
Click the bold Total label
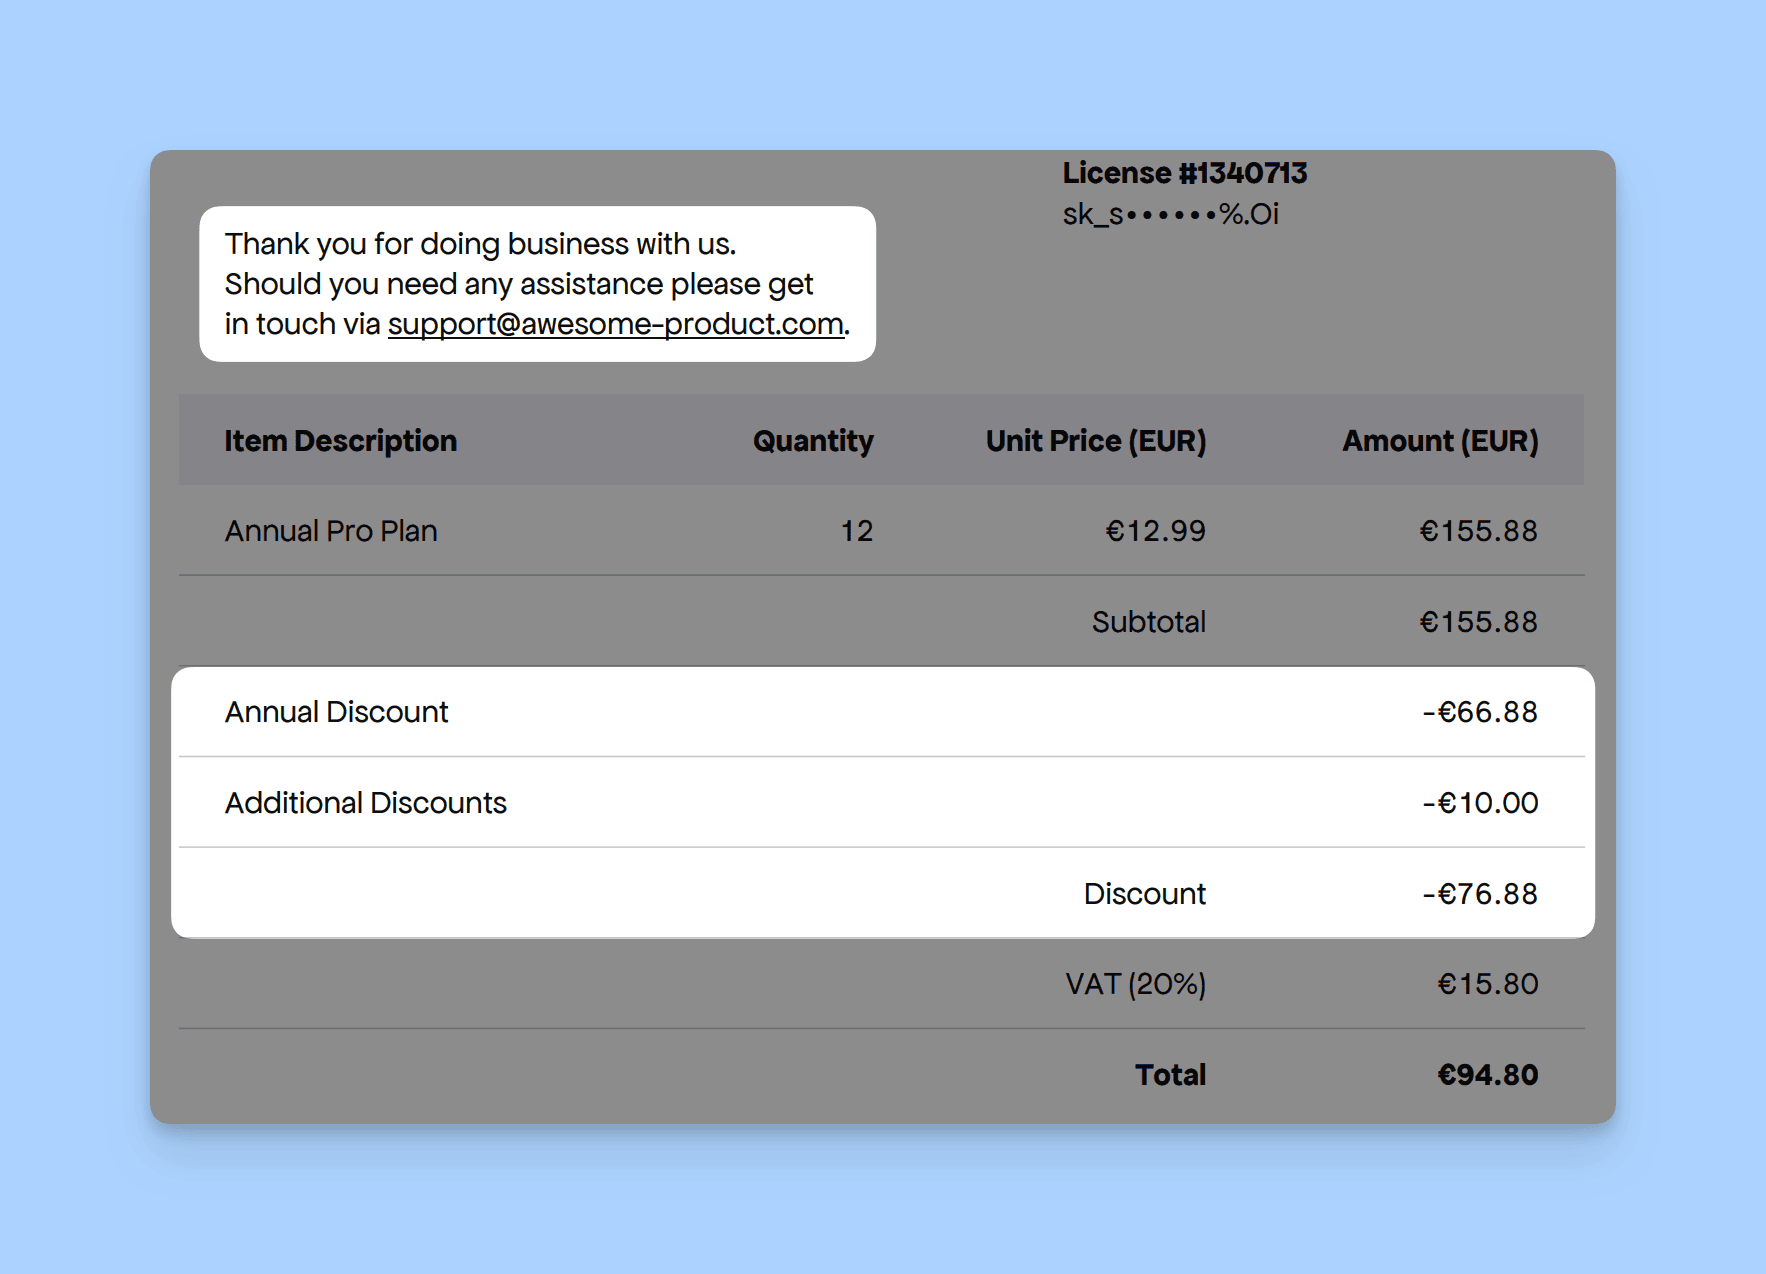point(1170,1075)
